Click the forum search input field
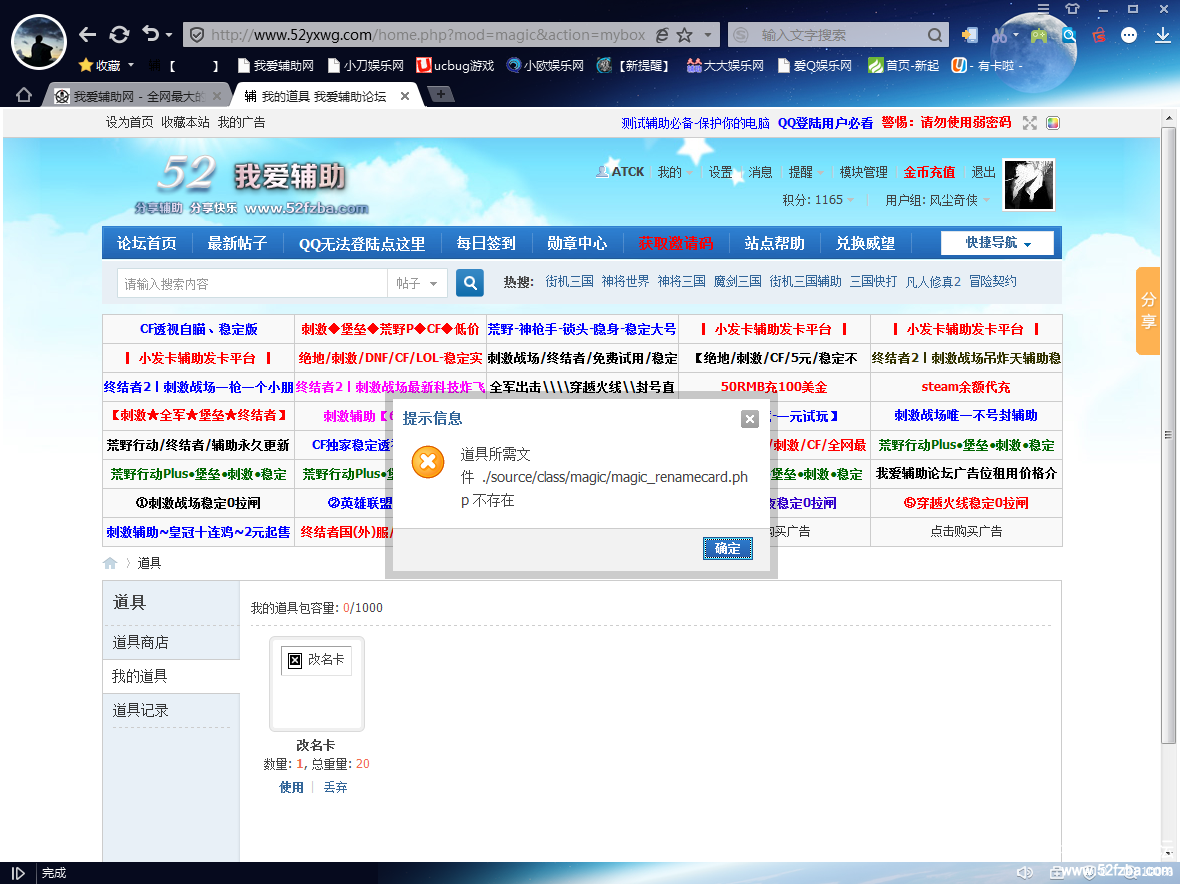Viewport: 1180px width, 884px height. 252,283
